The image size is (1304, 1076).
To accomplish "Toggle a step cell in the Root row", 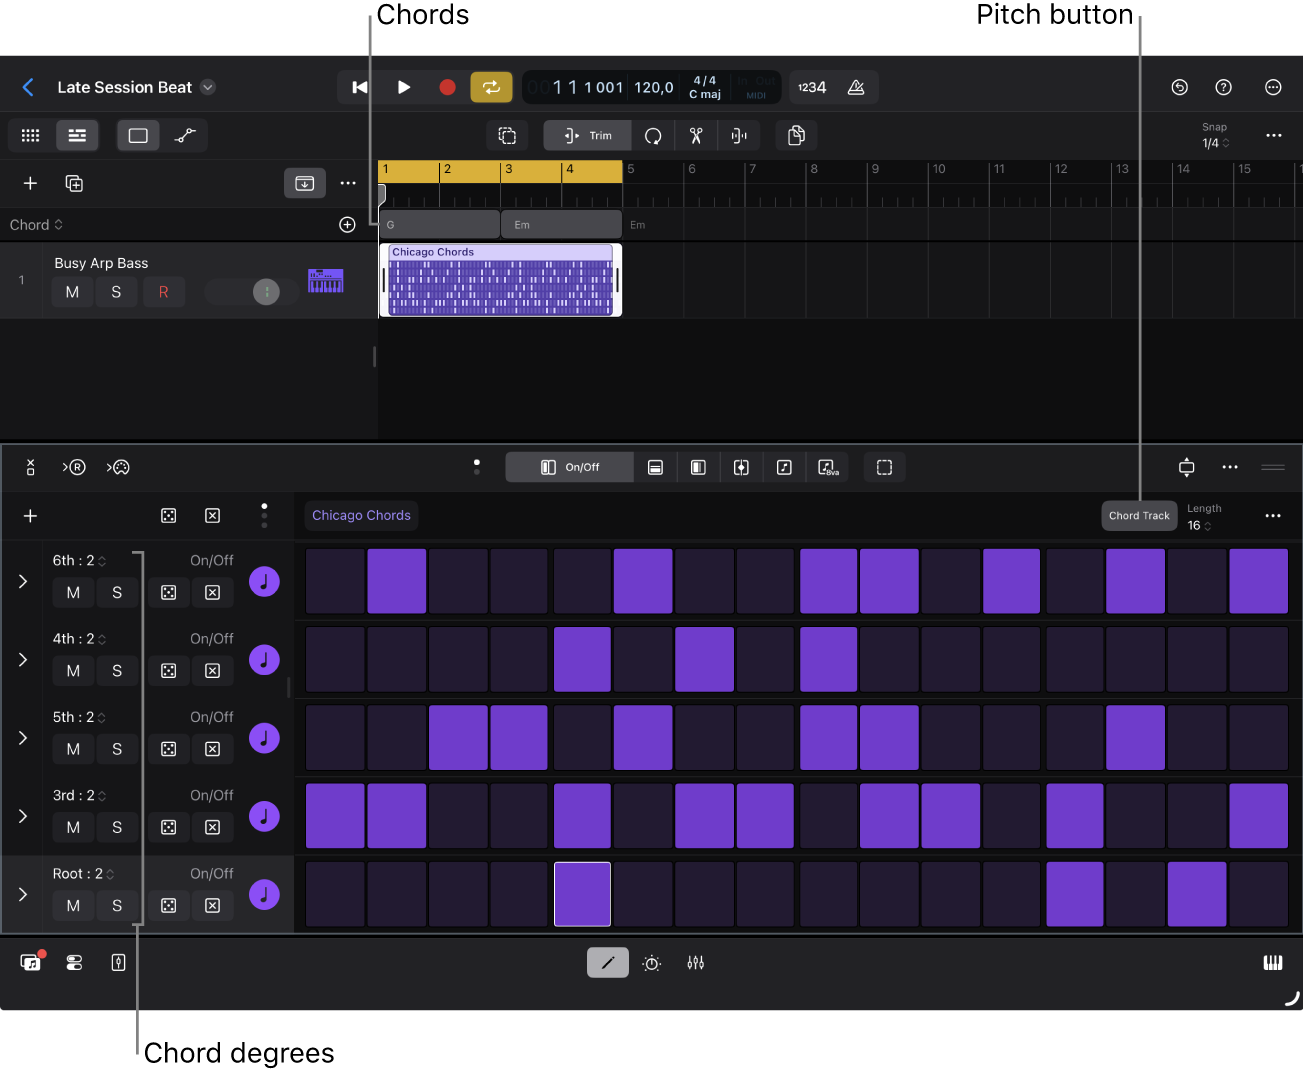I will pos(582,894).
